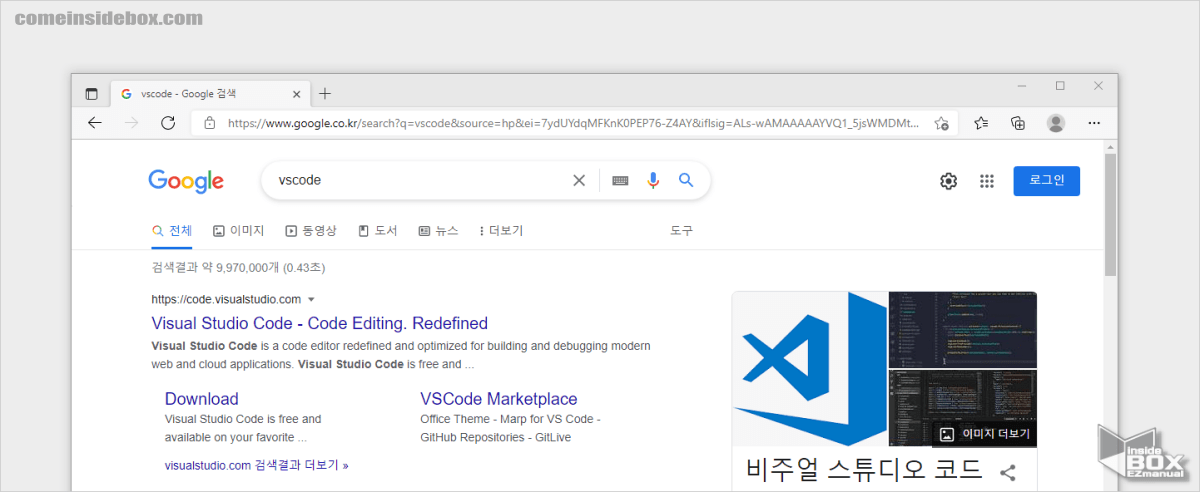
Task: Go back to previous page
Action: pos(95,123)
